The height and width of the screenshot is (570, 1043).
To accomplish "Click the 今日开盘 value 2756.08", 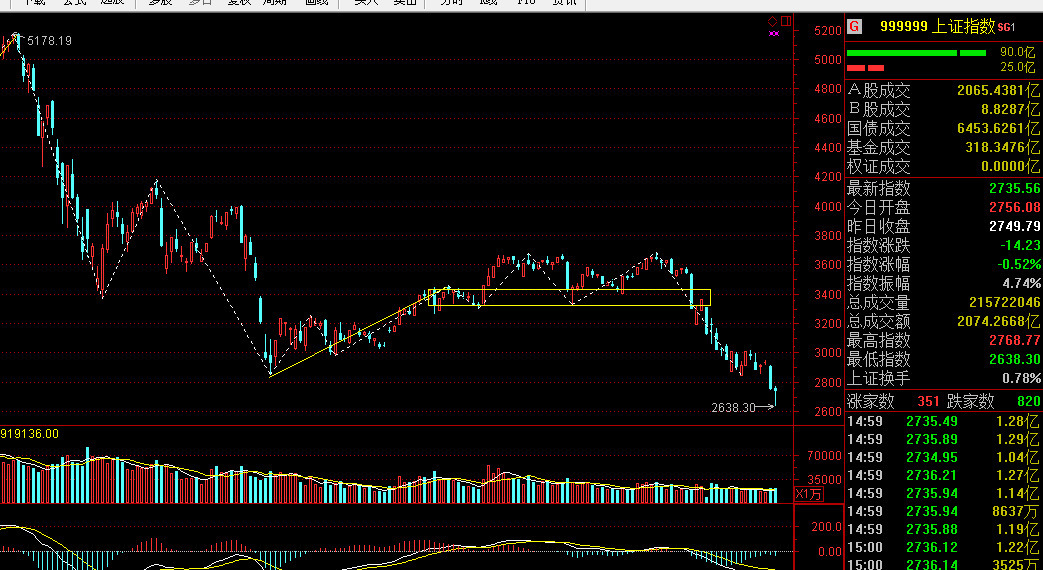I will [x=1014, y=208].
